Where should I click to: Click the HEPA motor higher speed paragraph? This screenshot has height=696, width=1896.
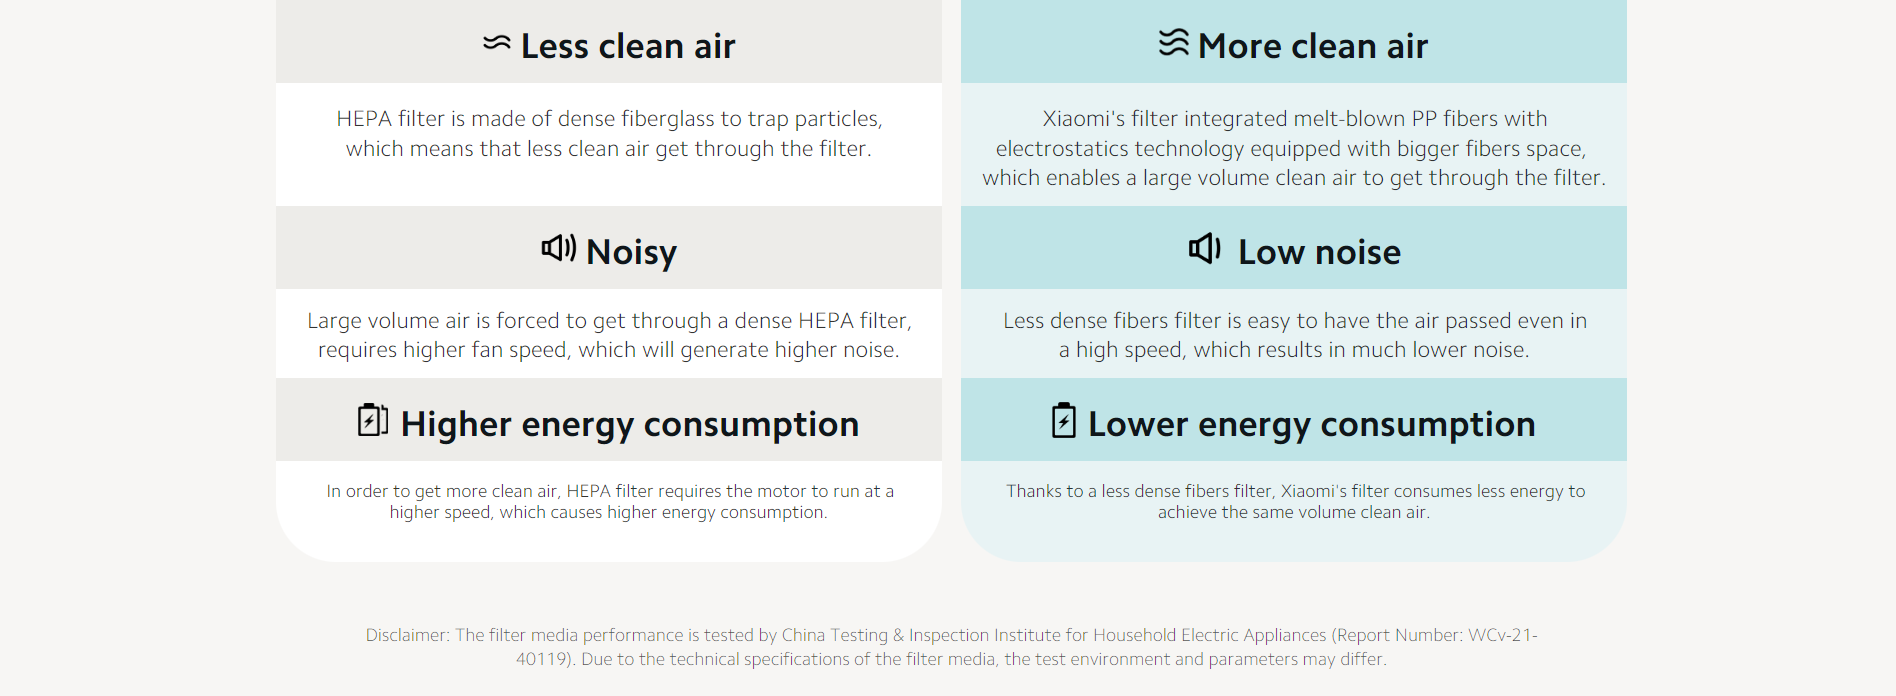[x=609, y=501]
